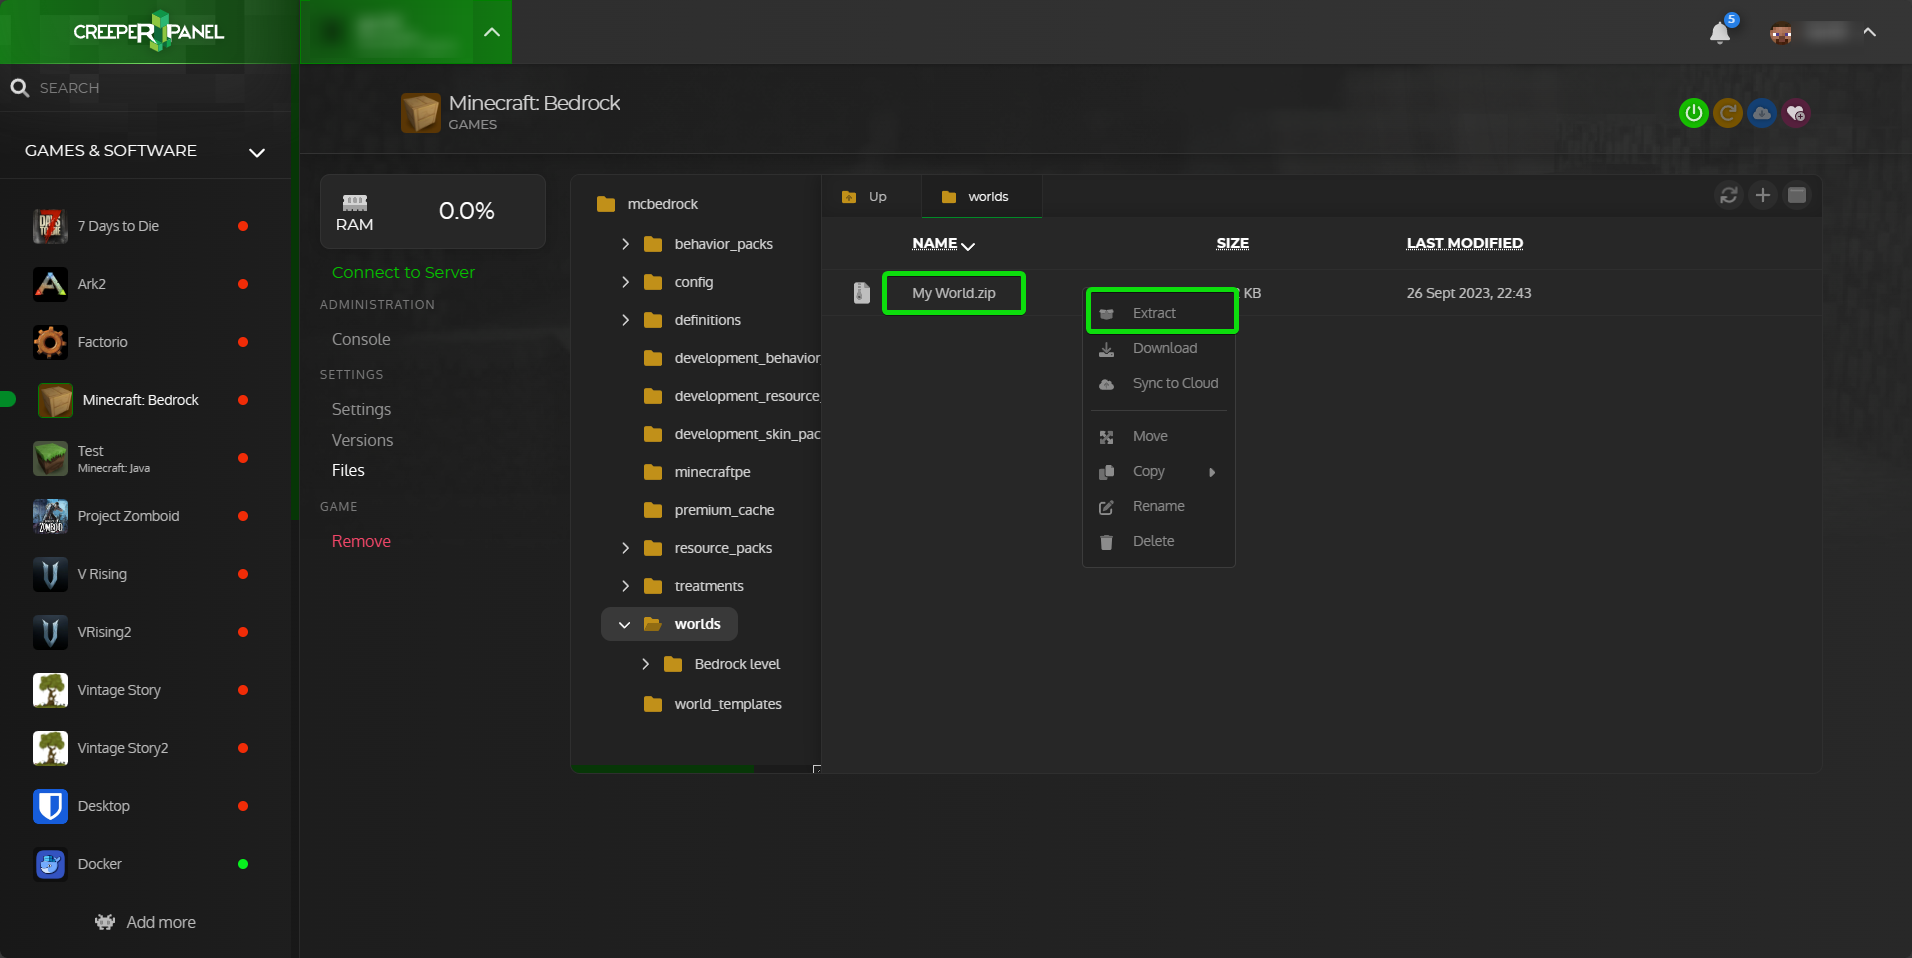
Task: Click the green power button for the server
Action: (x=1693, y=113)
